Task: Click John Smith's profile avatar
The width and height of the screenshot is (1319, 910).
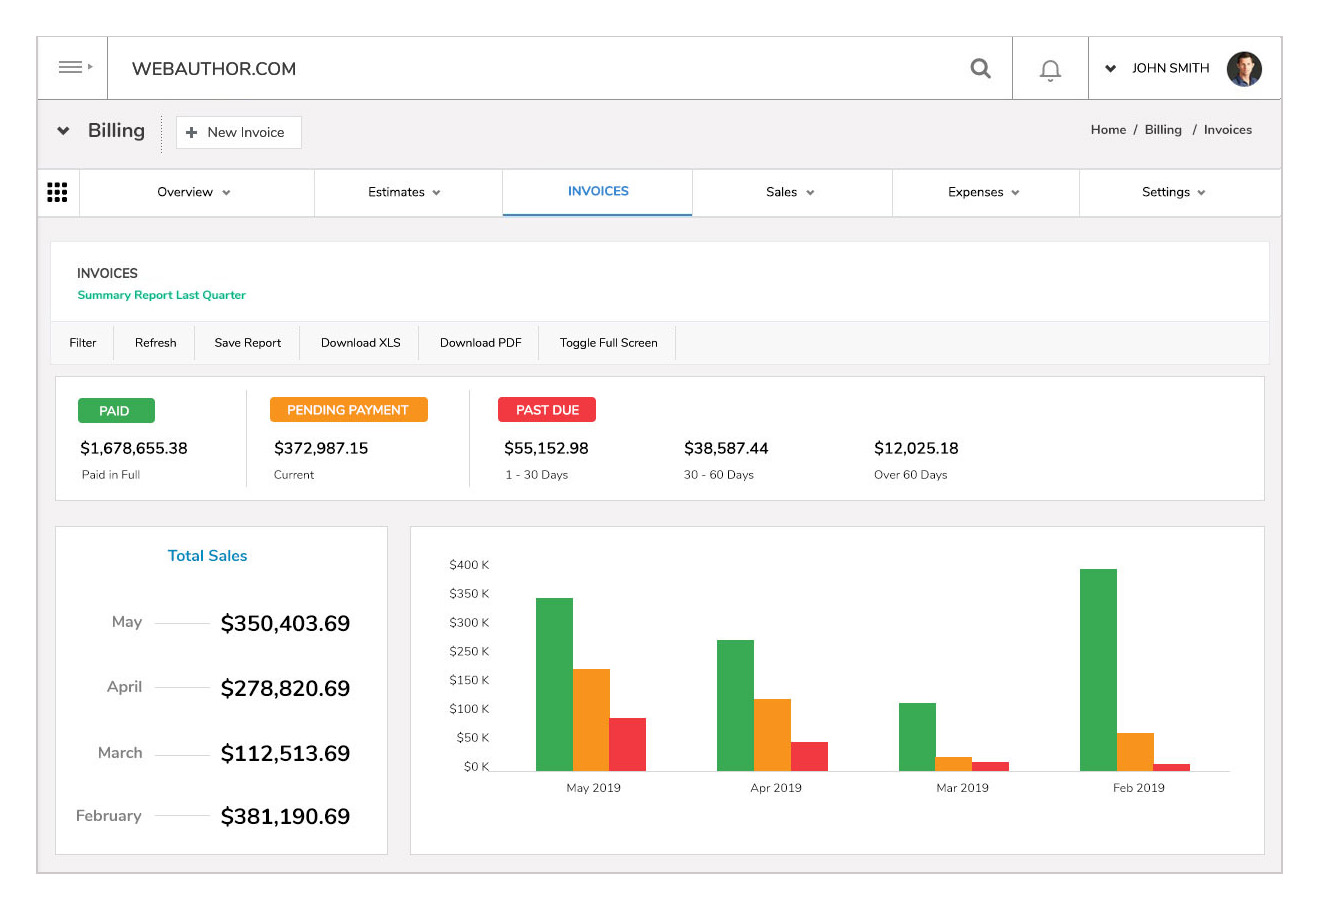Action: pos(1244,69)
